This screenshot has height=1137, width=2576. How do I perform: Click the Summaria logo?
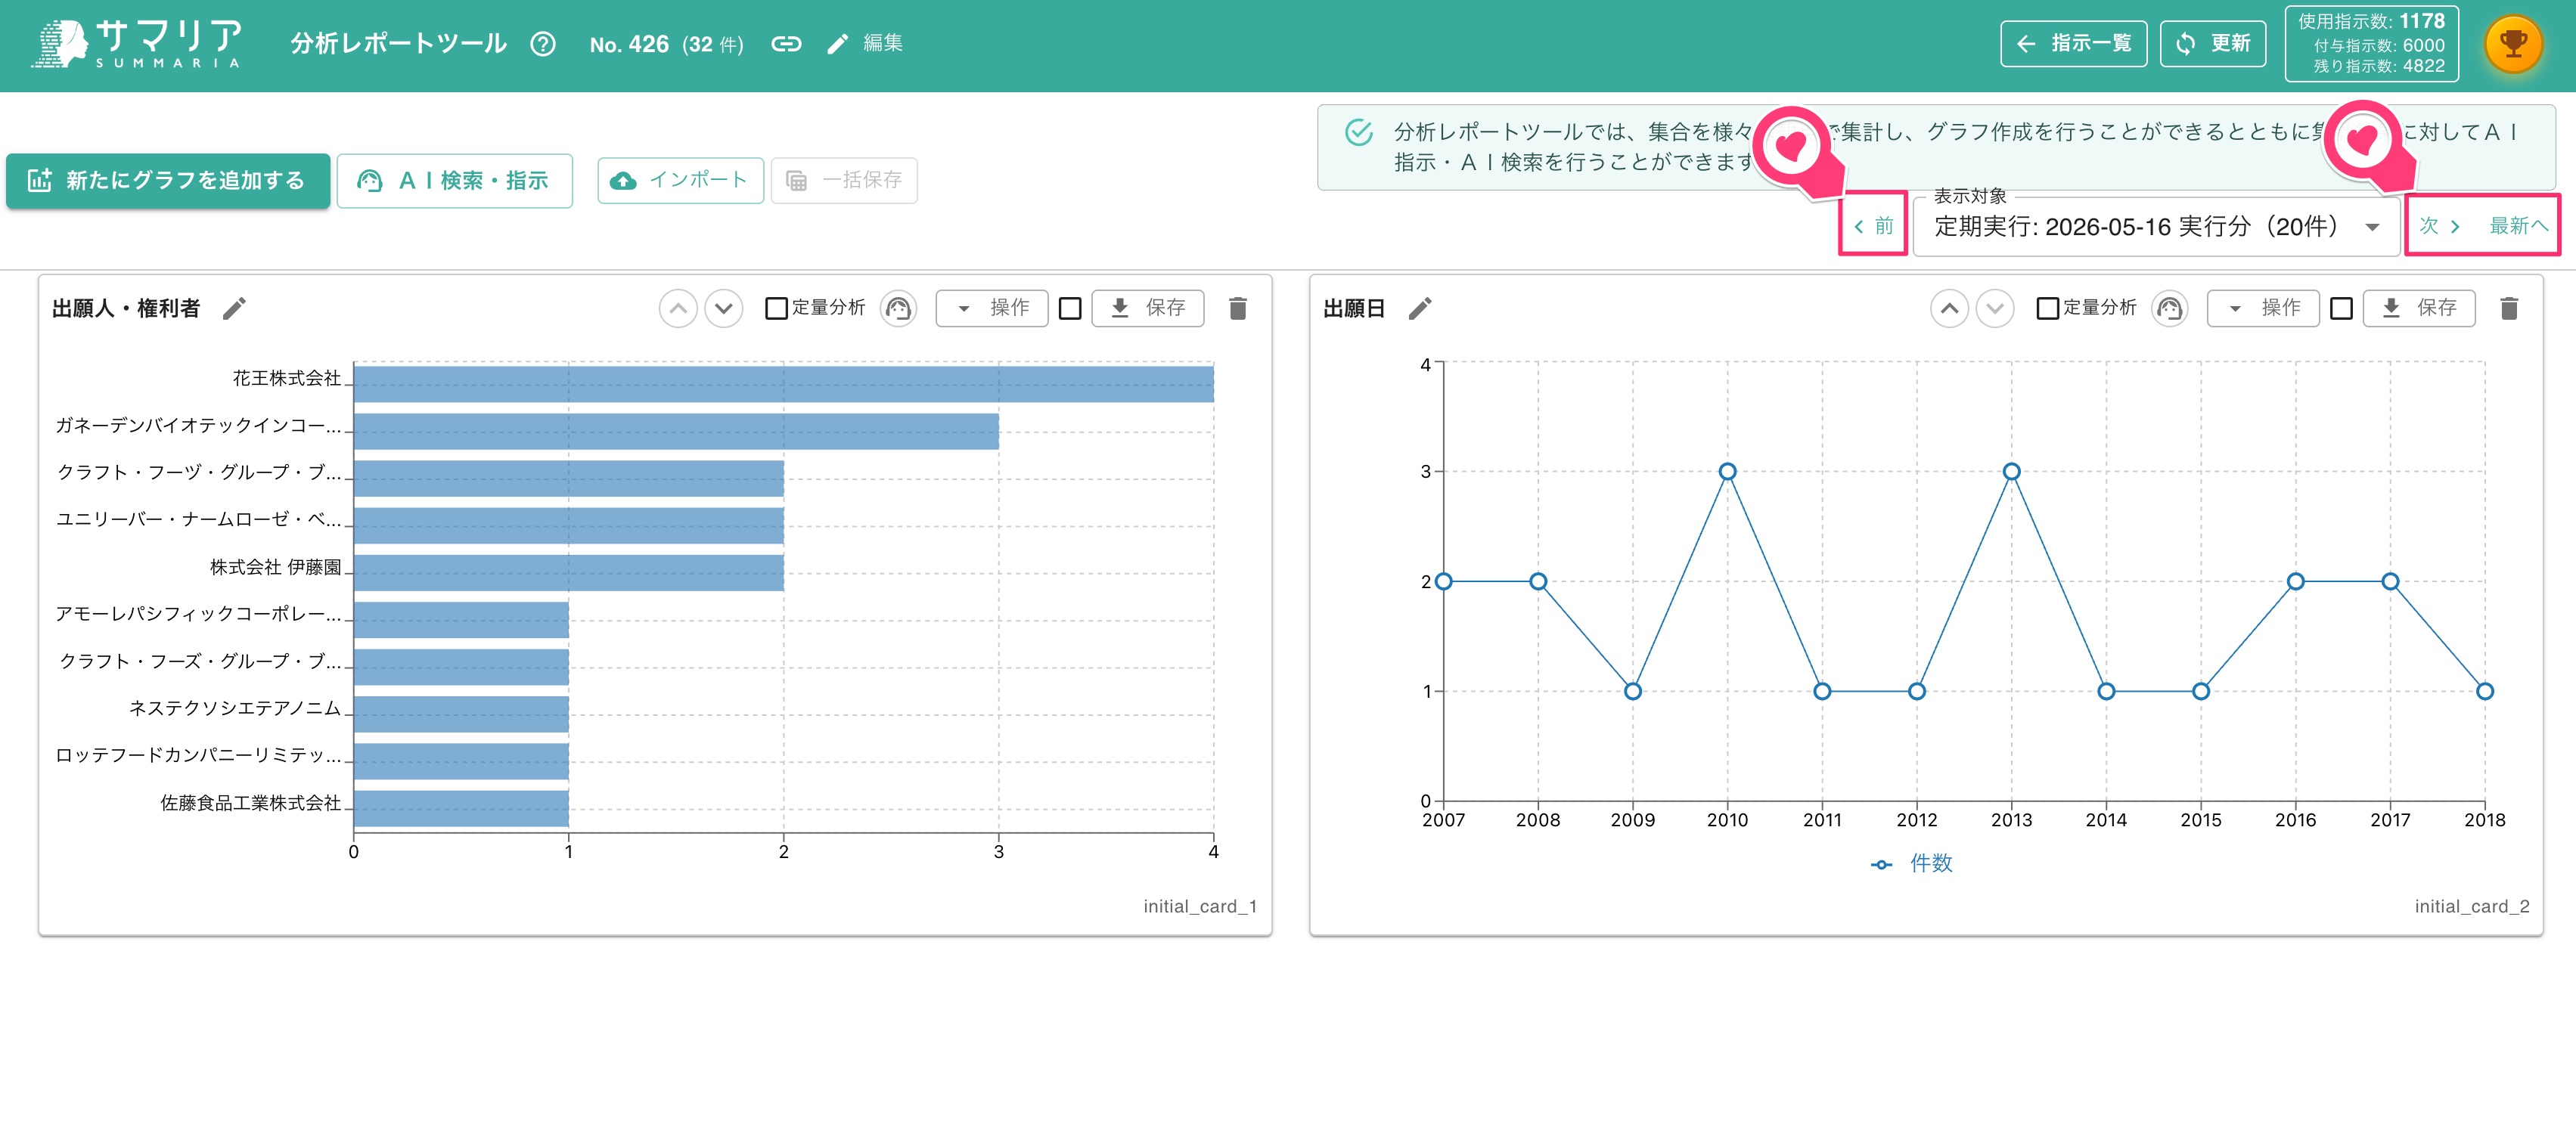(137, 43)
